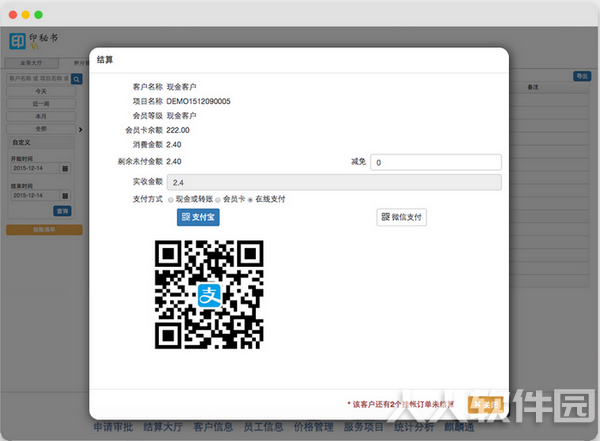Click the 开始时间 date field

click(35, 168)
